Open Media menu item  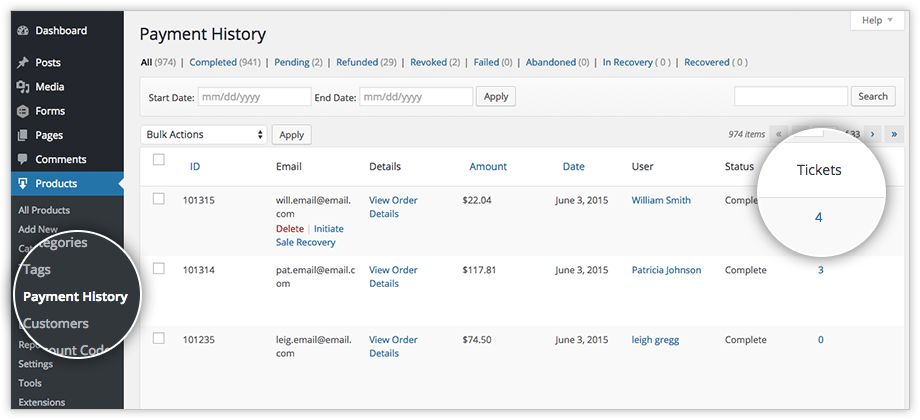pos(50,87)
